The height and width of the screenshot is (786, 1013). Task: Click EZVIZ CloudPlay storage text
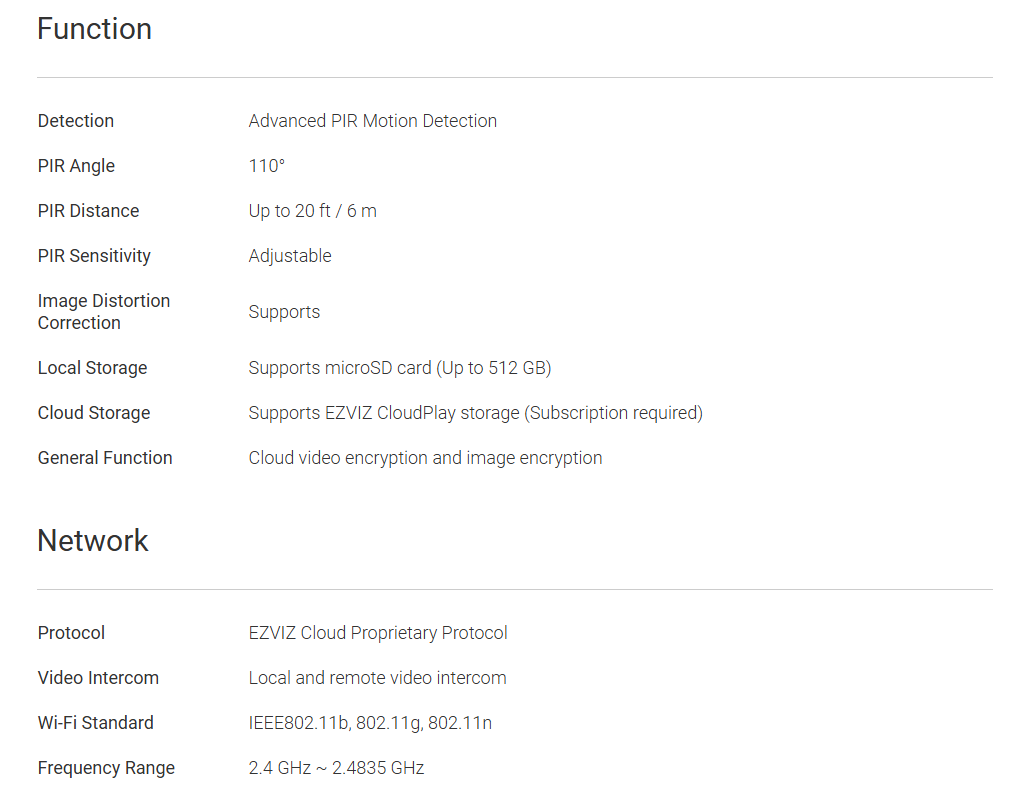point(475,413)
